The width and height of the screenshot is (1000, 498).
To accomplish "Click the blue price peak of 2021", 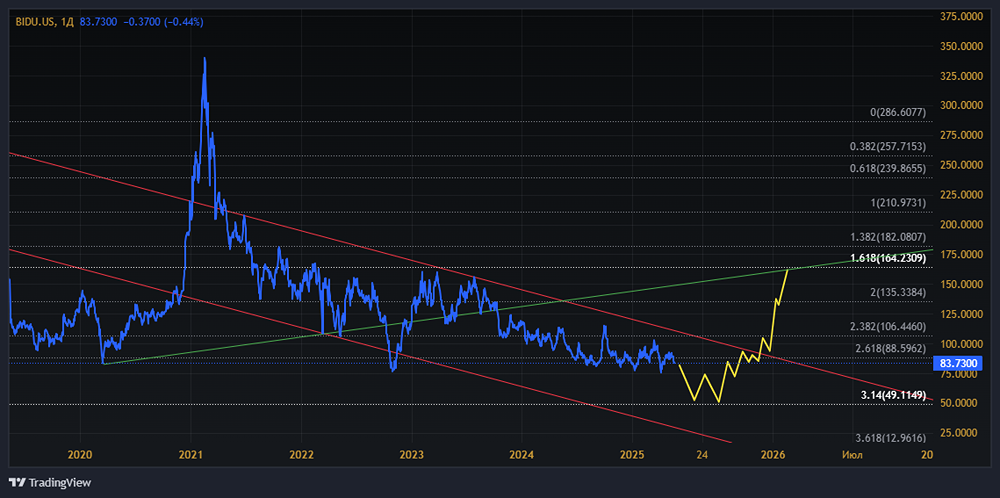I will (x=204, y=59).
